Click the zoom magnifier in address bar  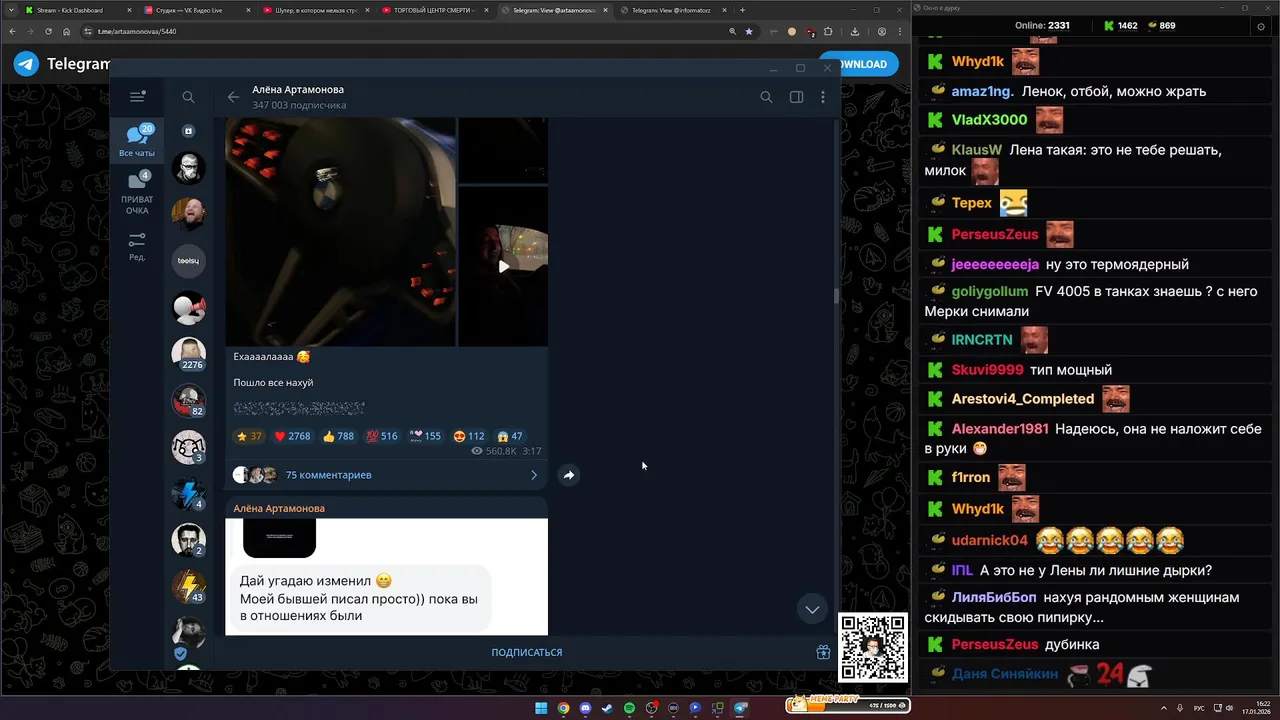coord(733,31)
